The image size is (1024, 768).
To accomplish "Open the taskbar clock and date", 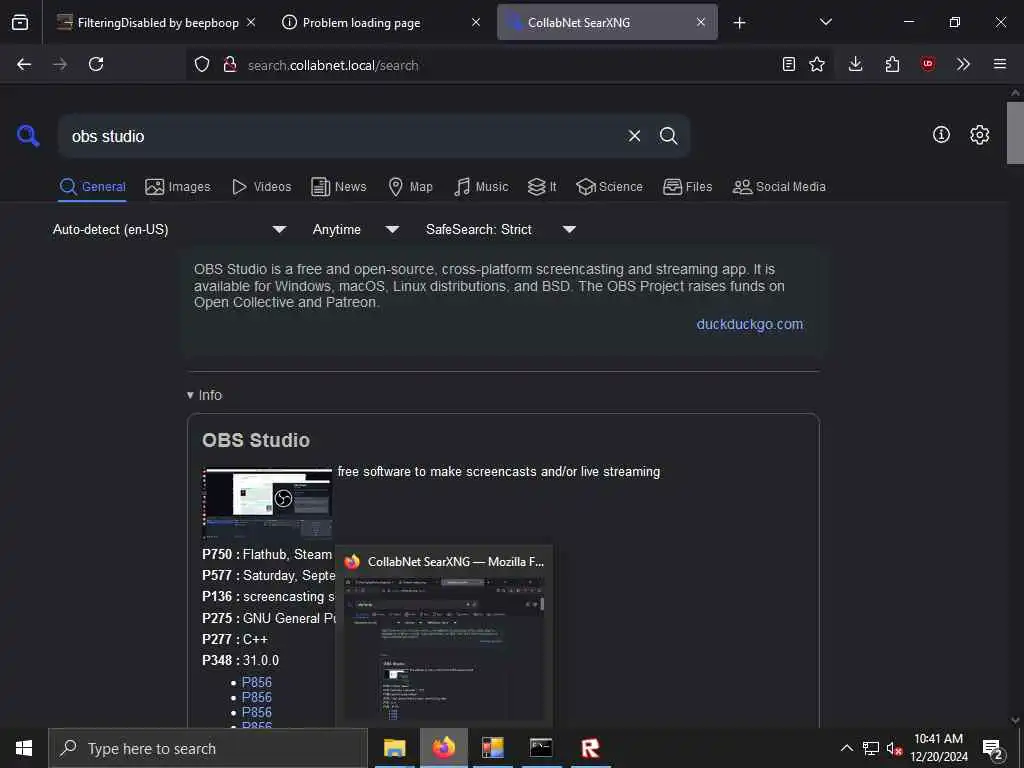I will pos(939,748).
